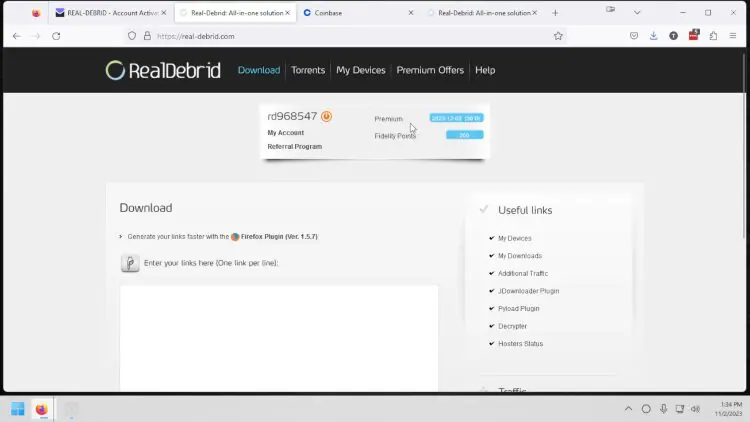
Task: Open Hosters Status useful link
Action: coord(520,344)
